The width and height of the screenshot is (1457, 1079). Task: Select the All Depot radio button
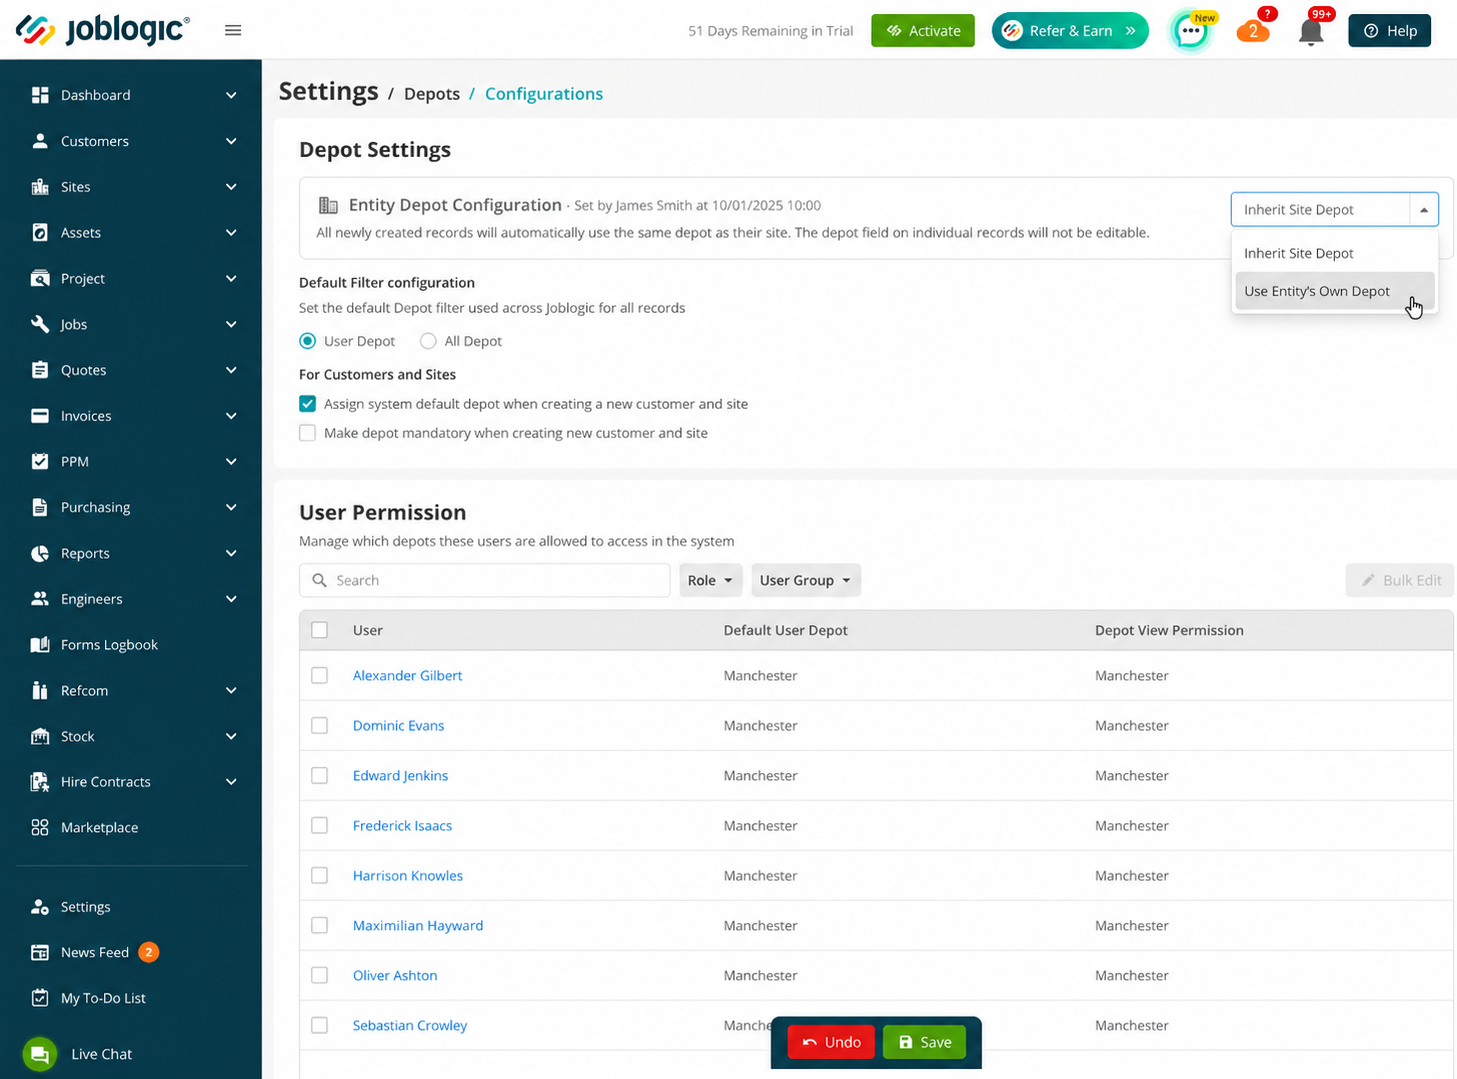tap(428, 341)
